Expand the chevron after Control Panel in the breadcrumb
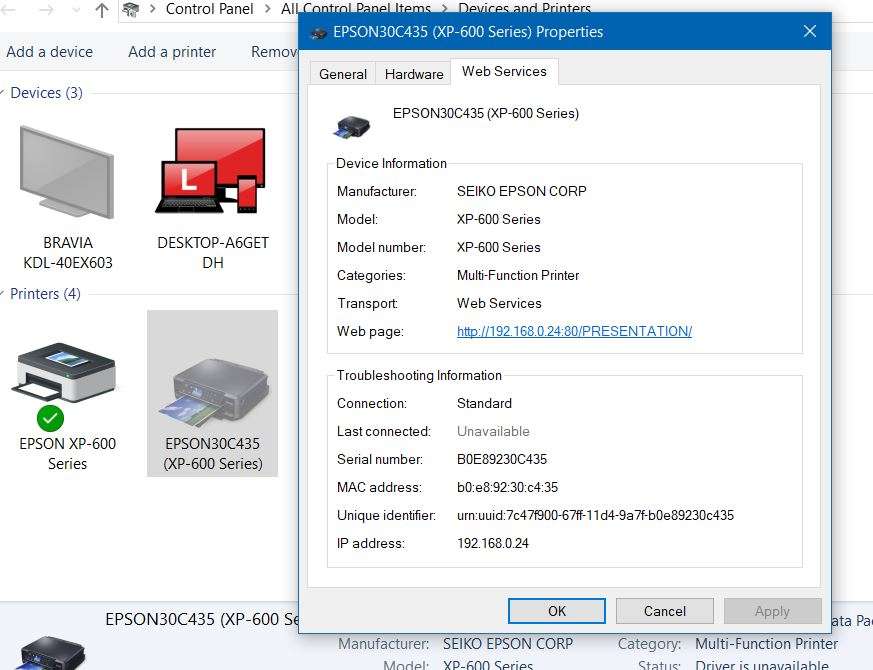Viewport: 873px width, 670px height. click(x=268, y=9)
